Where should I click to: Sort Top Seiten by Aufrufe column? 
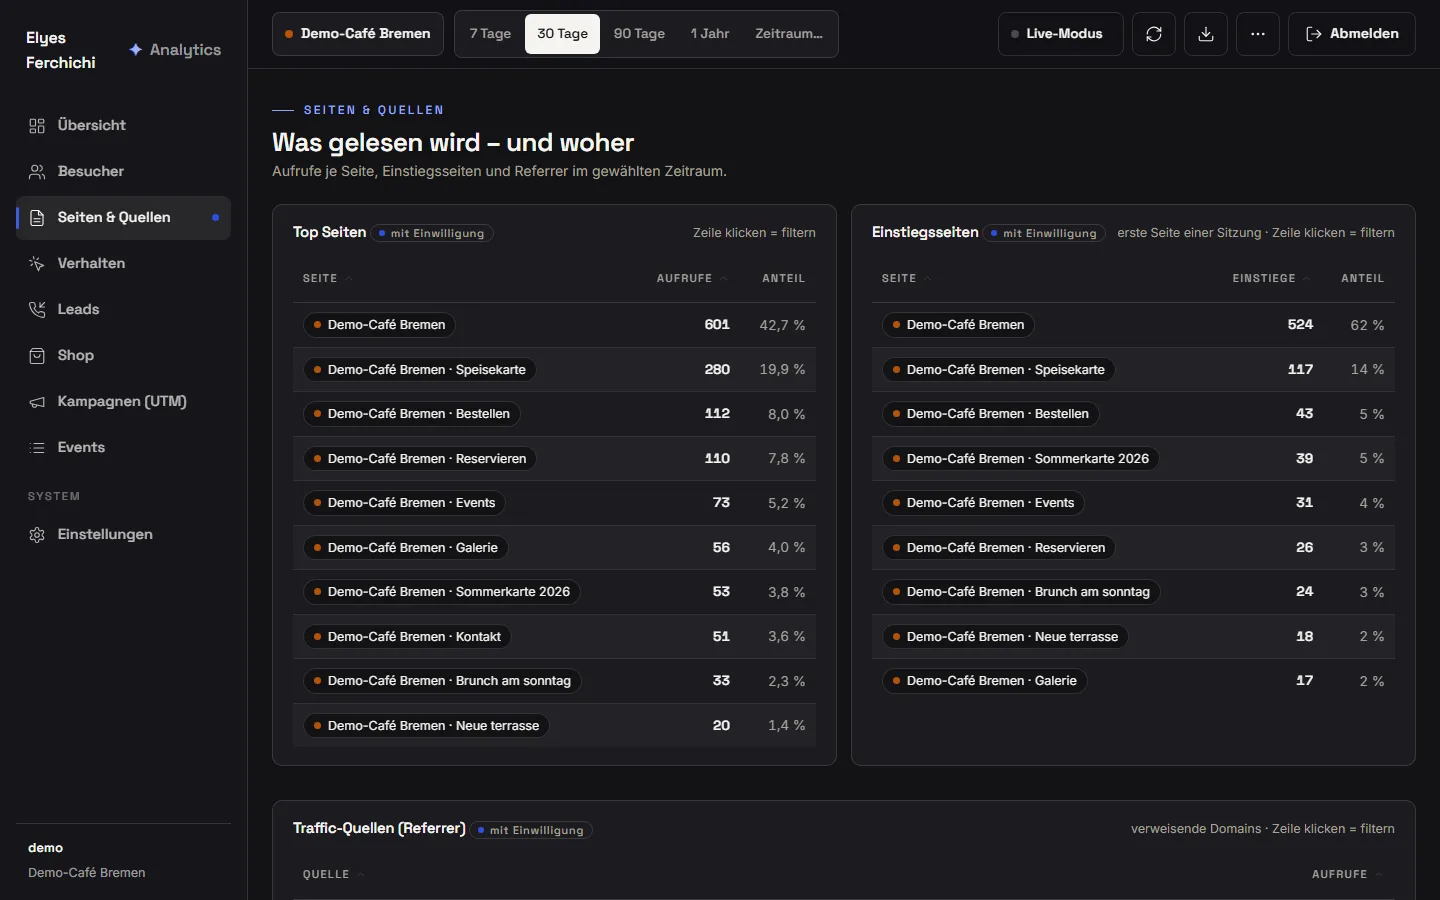tap(692, 279)
